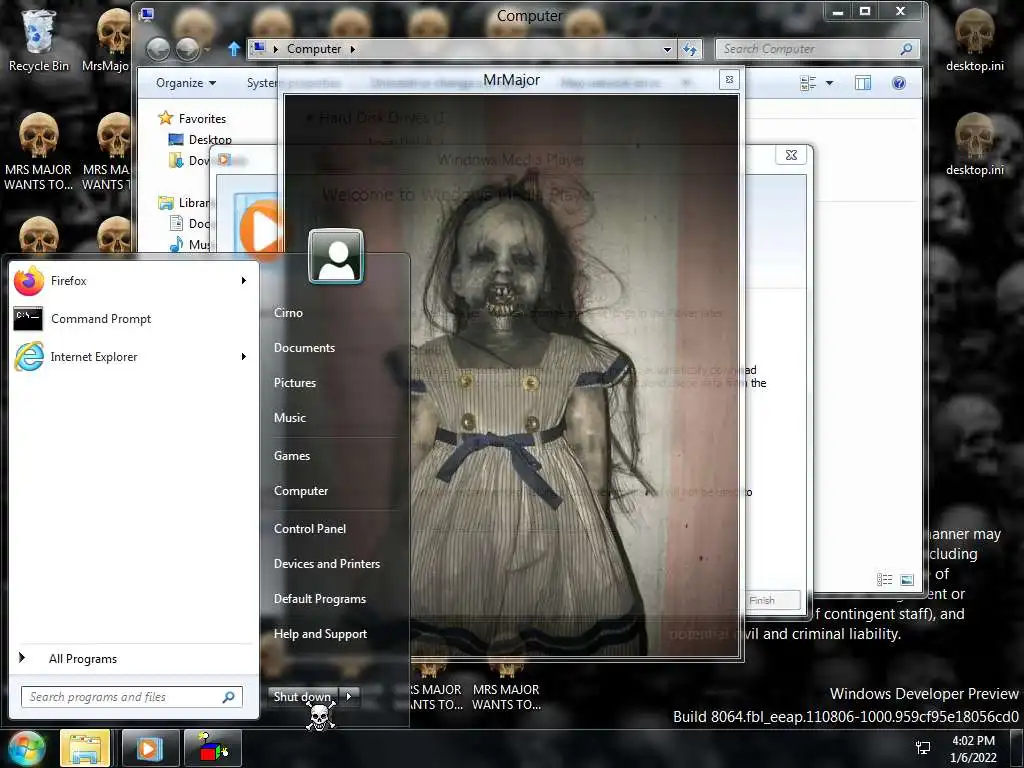Image resolution: width=1024 pixels, height=768 pixels.
Task: Click the search magnifier in Computer window
Action: coord(906,49)
